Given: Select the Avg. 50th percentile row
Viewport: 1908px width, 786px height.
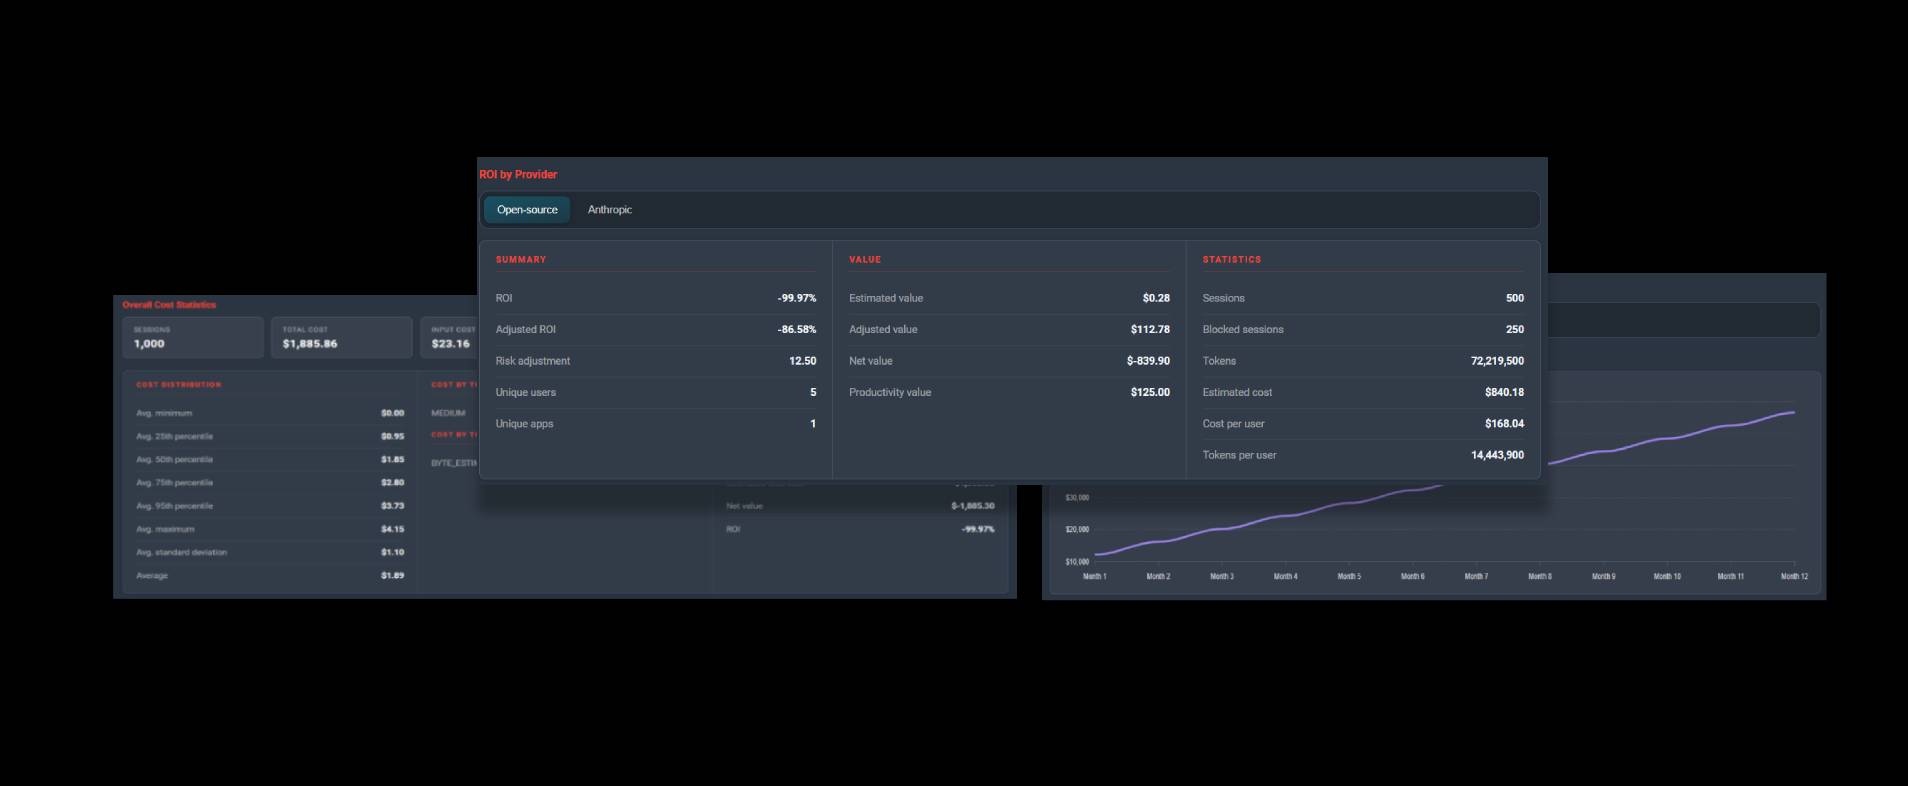Looking at the screenshot, I should [x=270, y=460].
